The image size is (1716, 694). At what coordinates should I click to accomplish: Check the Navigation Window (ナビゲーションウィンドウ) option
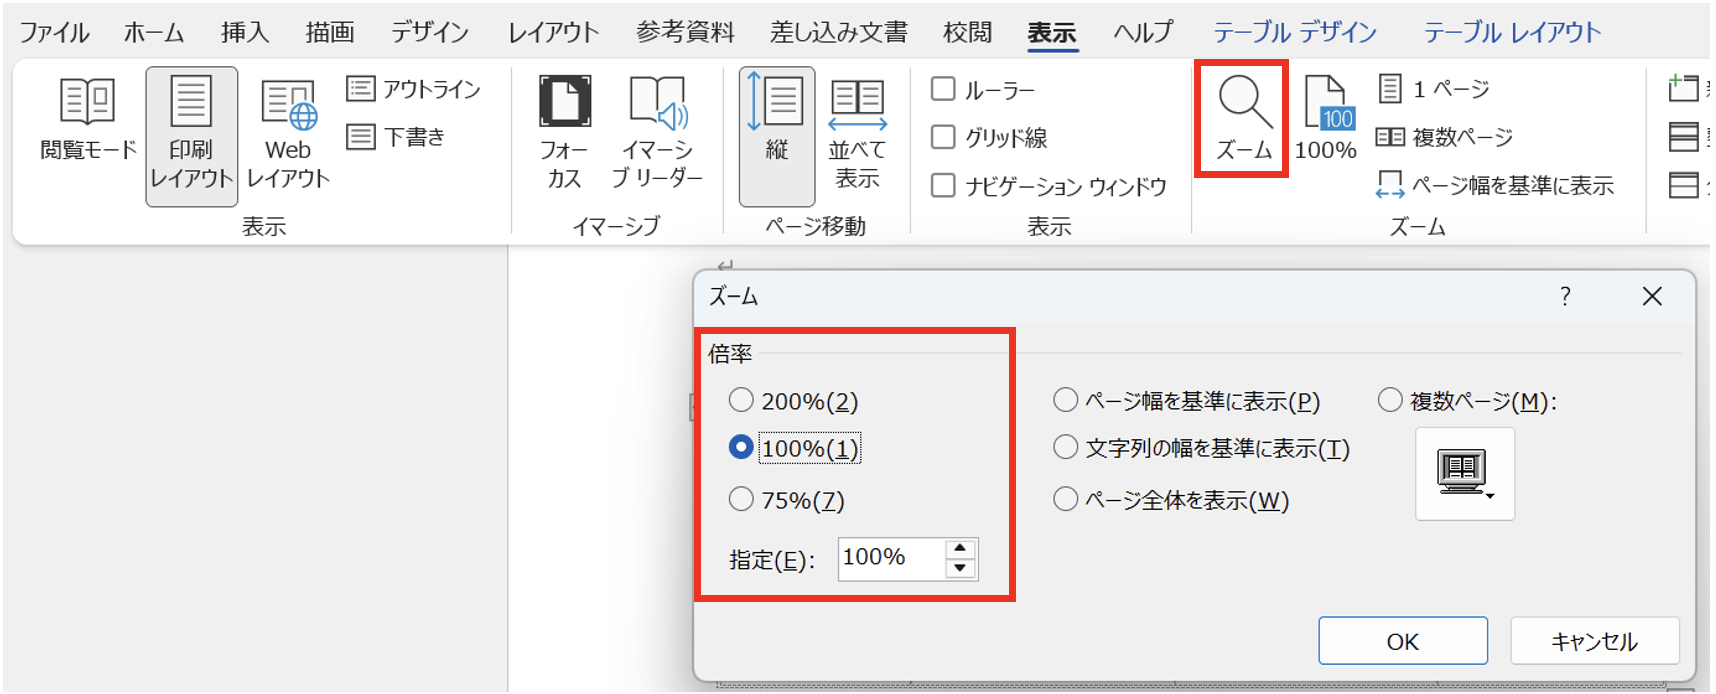click(x=943, y=185)
